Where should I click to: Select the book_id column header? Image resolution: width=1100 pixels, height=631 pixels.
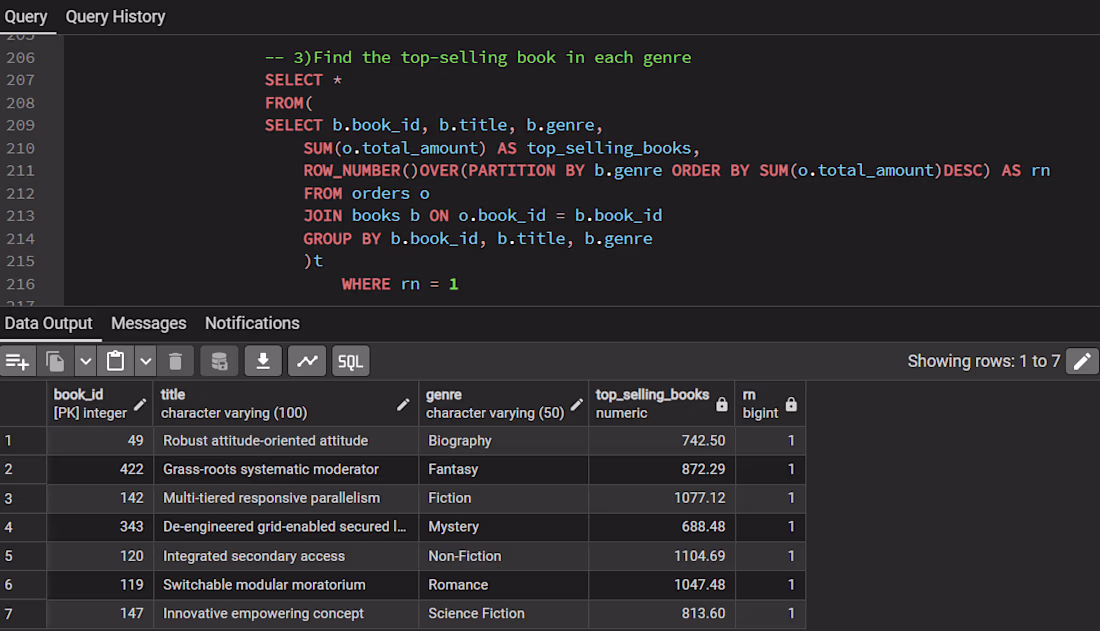100,404
